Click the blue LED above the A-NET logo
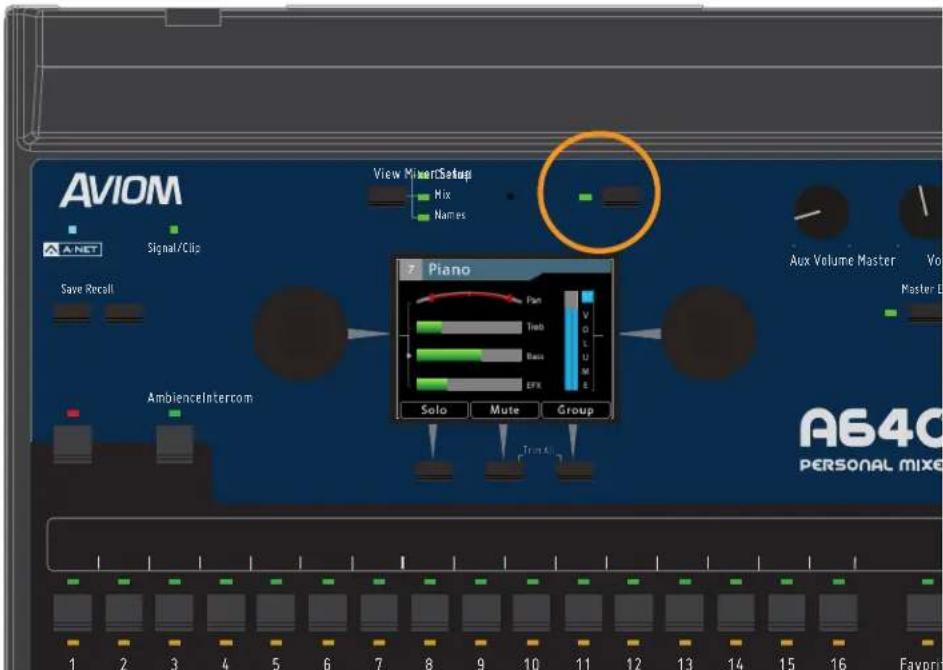The image size is (943, 670). coord(73,230)
